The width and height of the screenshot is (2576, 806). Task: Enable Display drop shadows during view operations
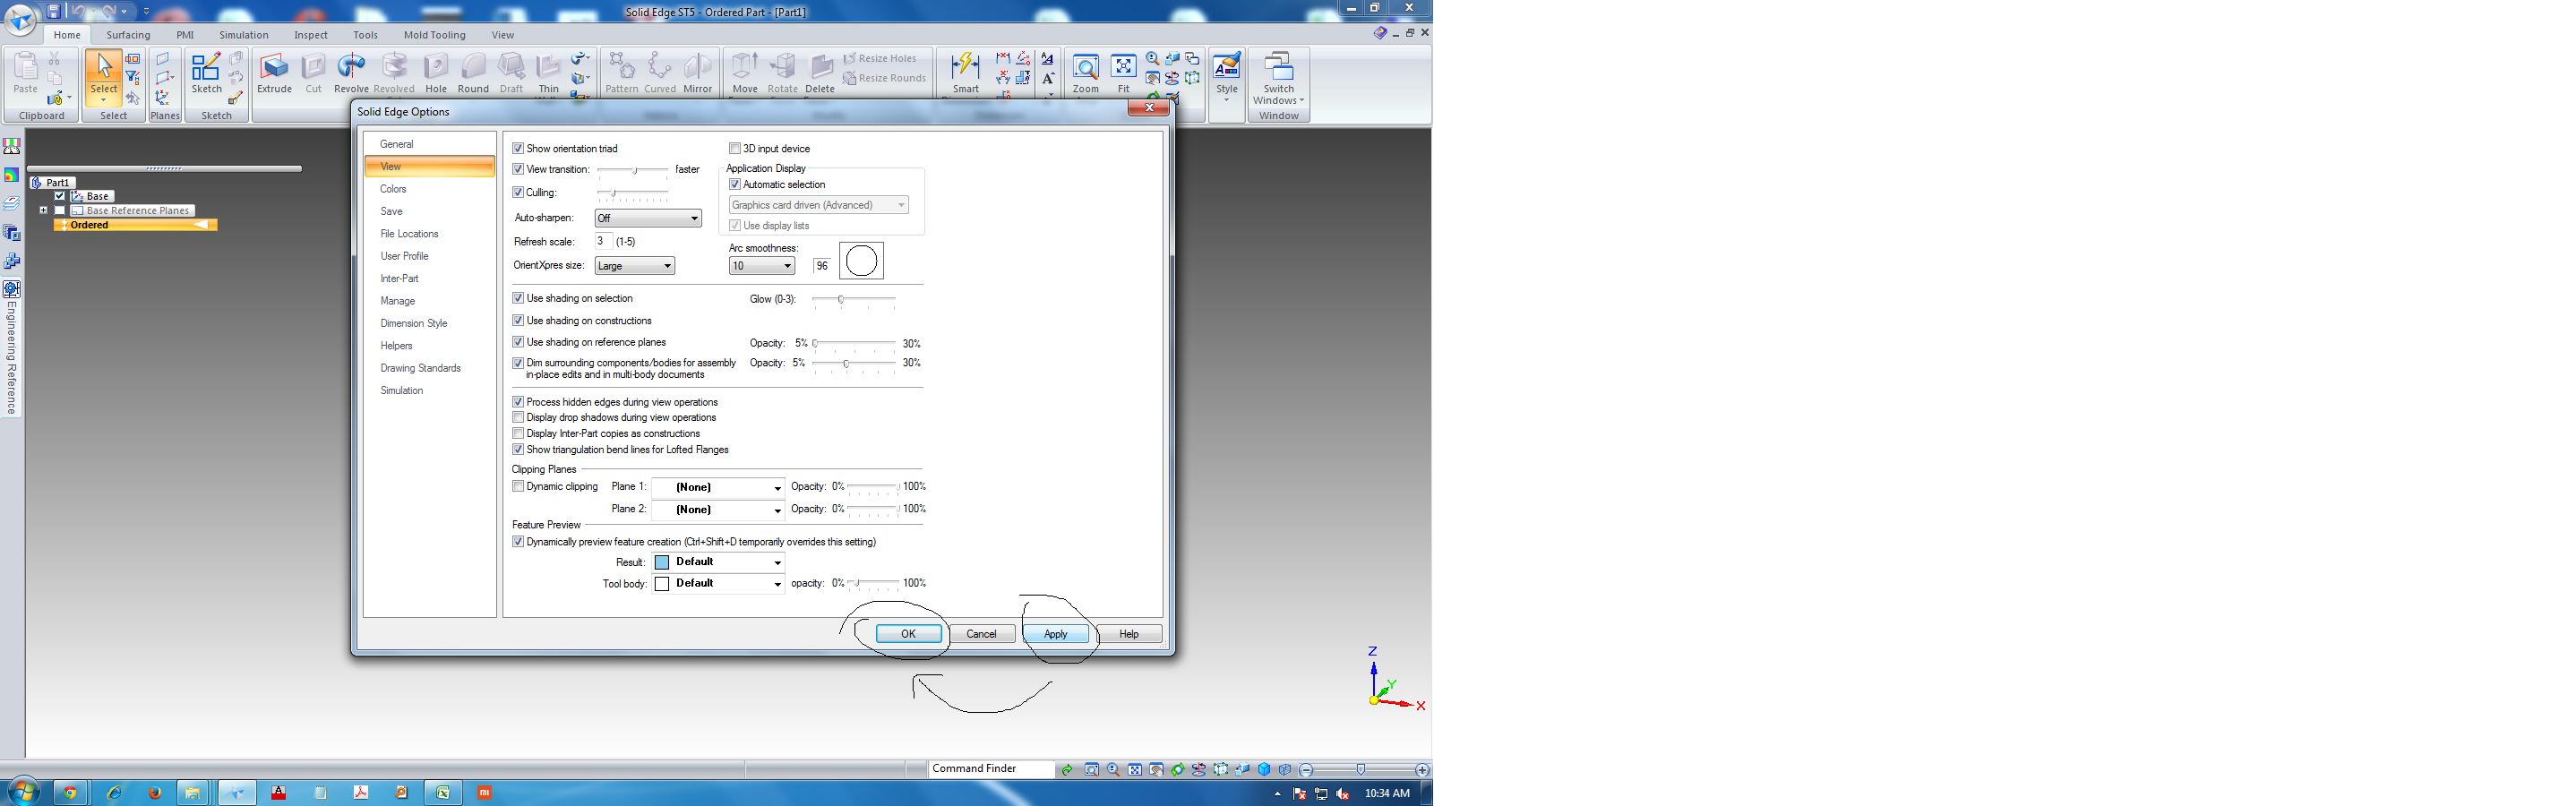point(518,417)
